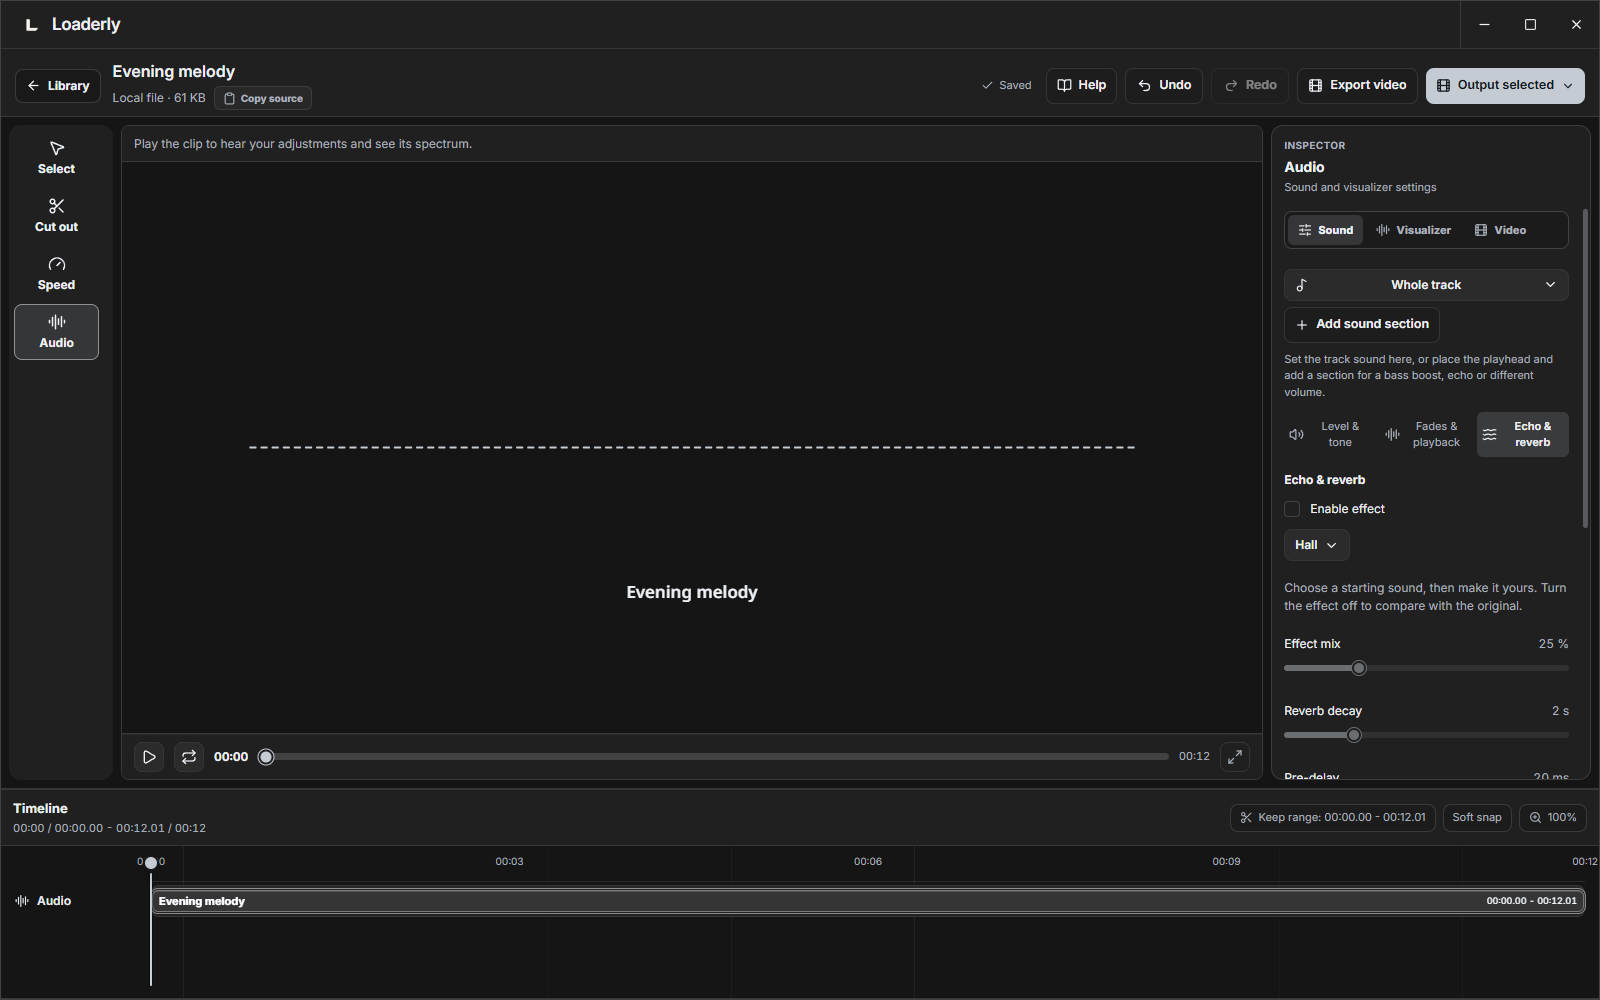
Task: Choose the Cut out scissors tool
Action: 56,216
